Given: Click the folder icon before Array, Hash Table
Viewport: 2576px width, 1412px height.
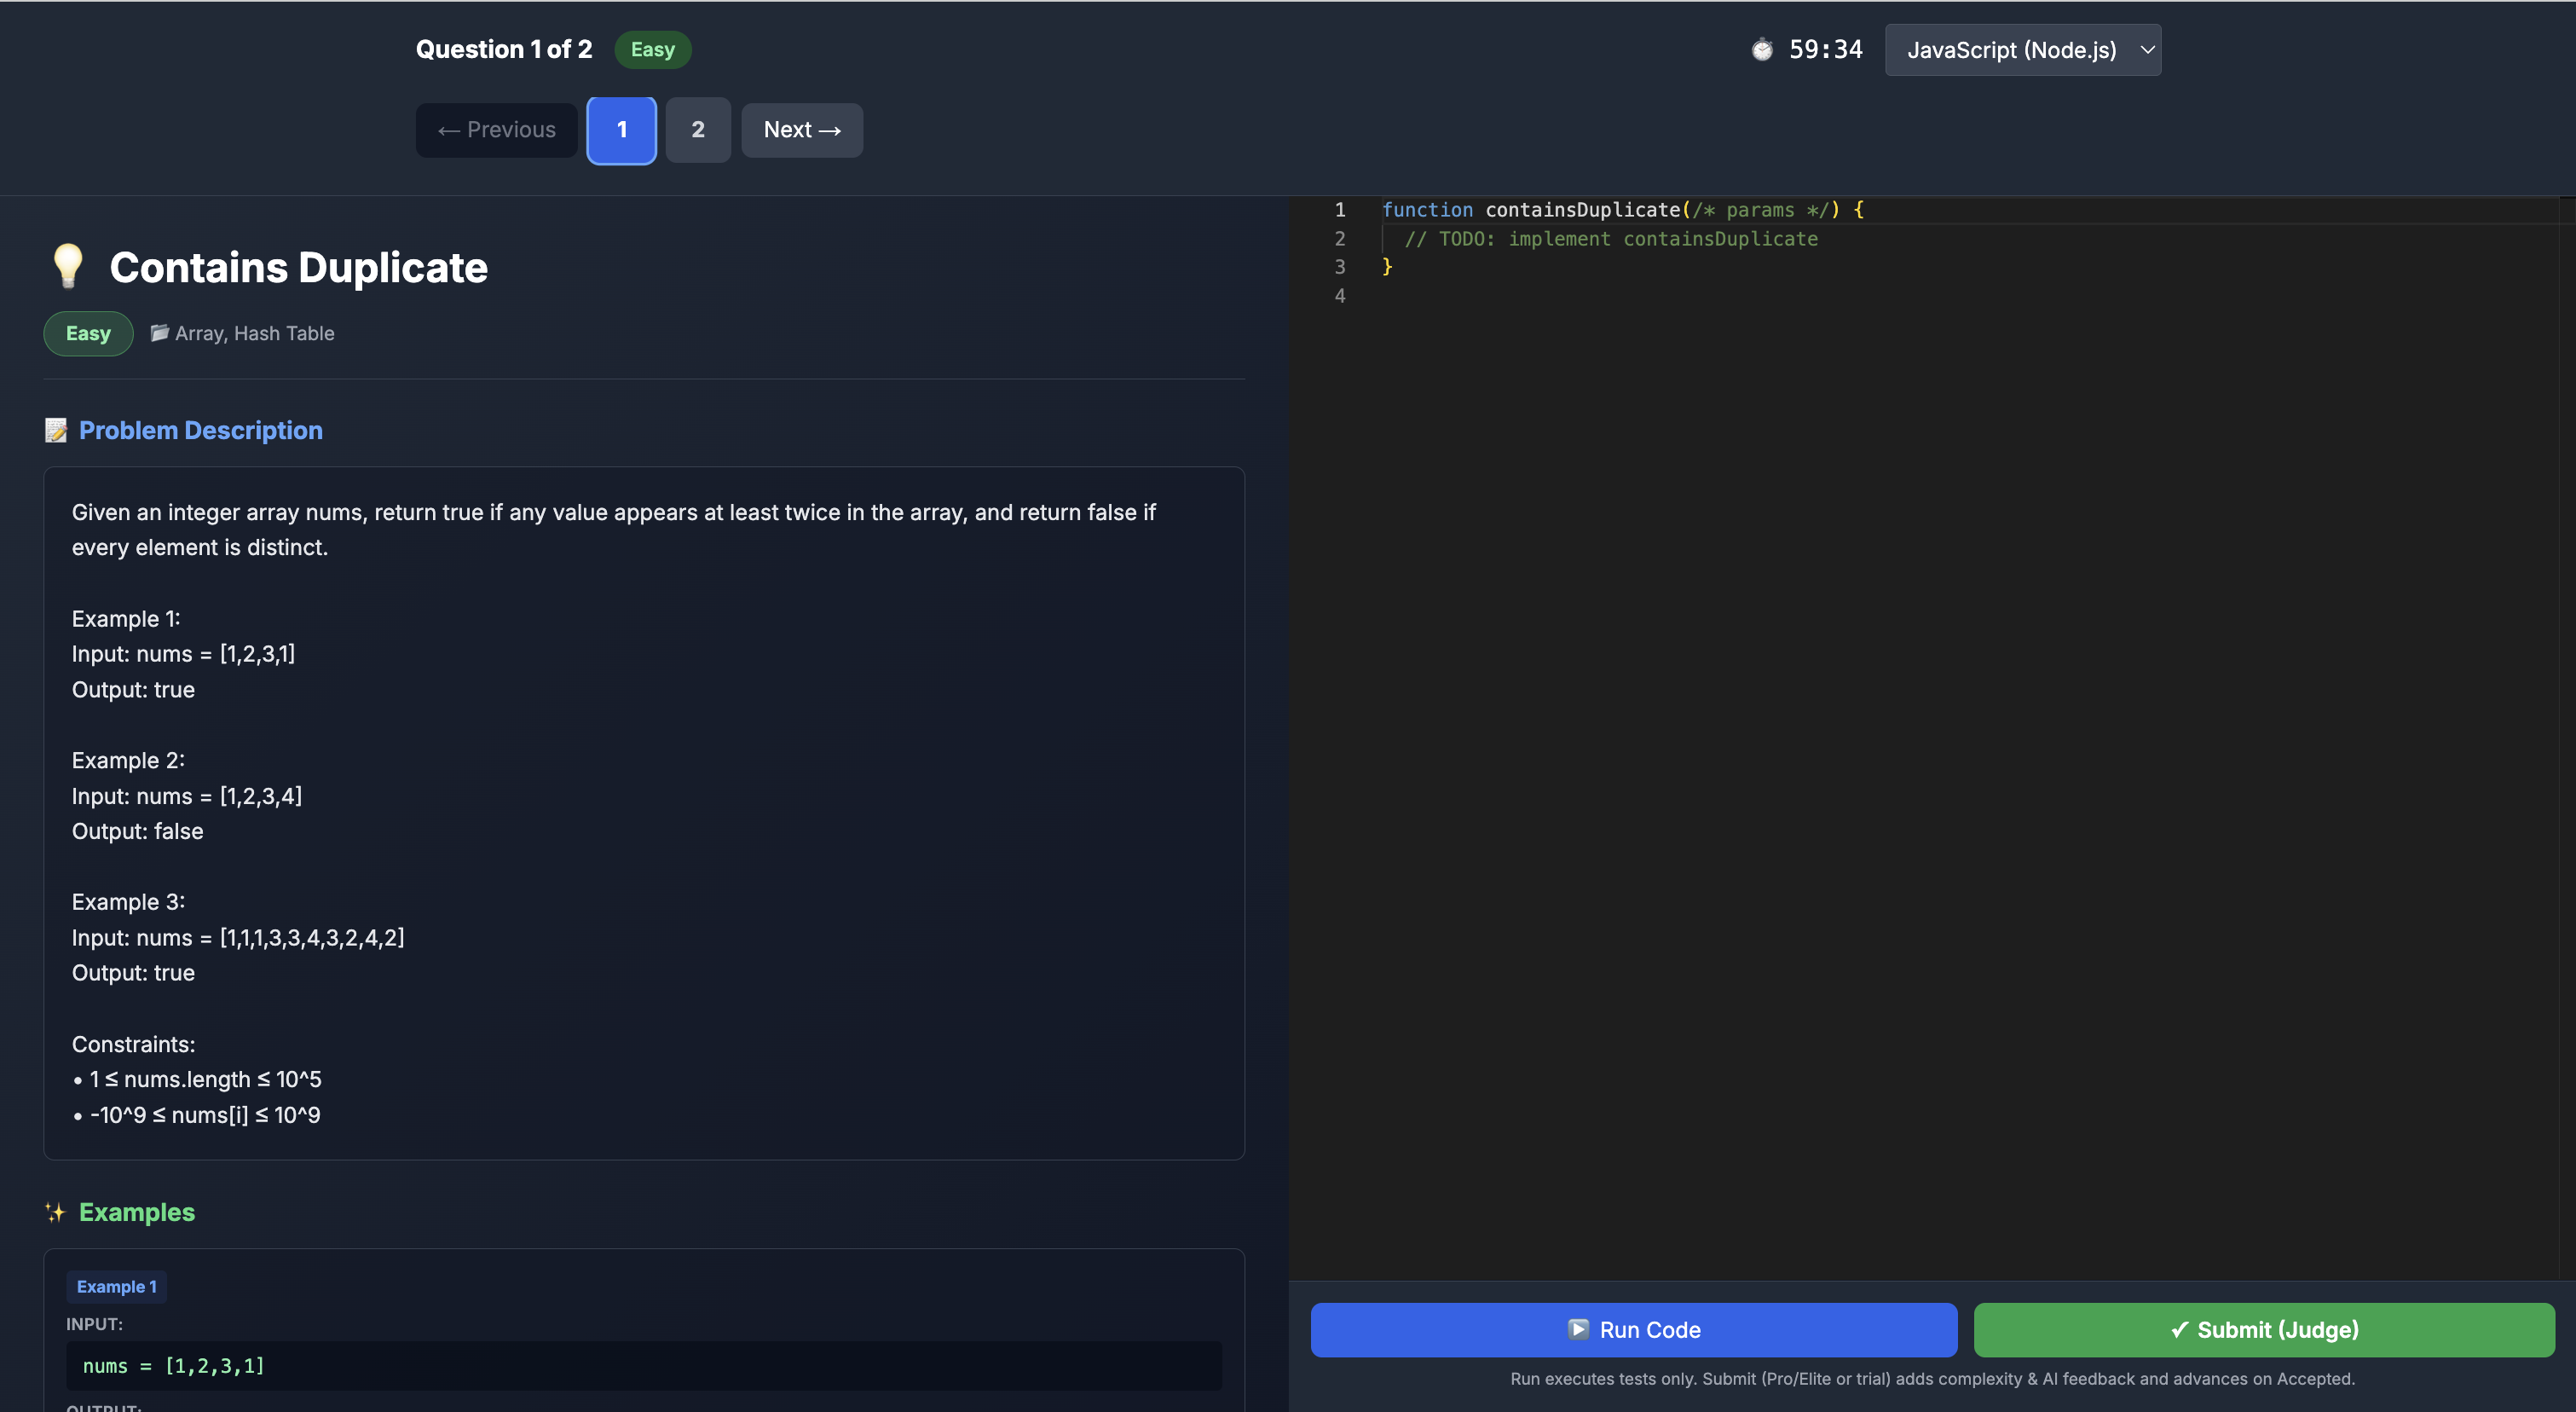Looking at the screenshot, I should tap(159, 333).
